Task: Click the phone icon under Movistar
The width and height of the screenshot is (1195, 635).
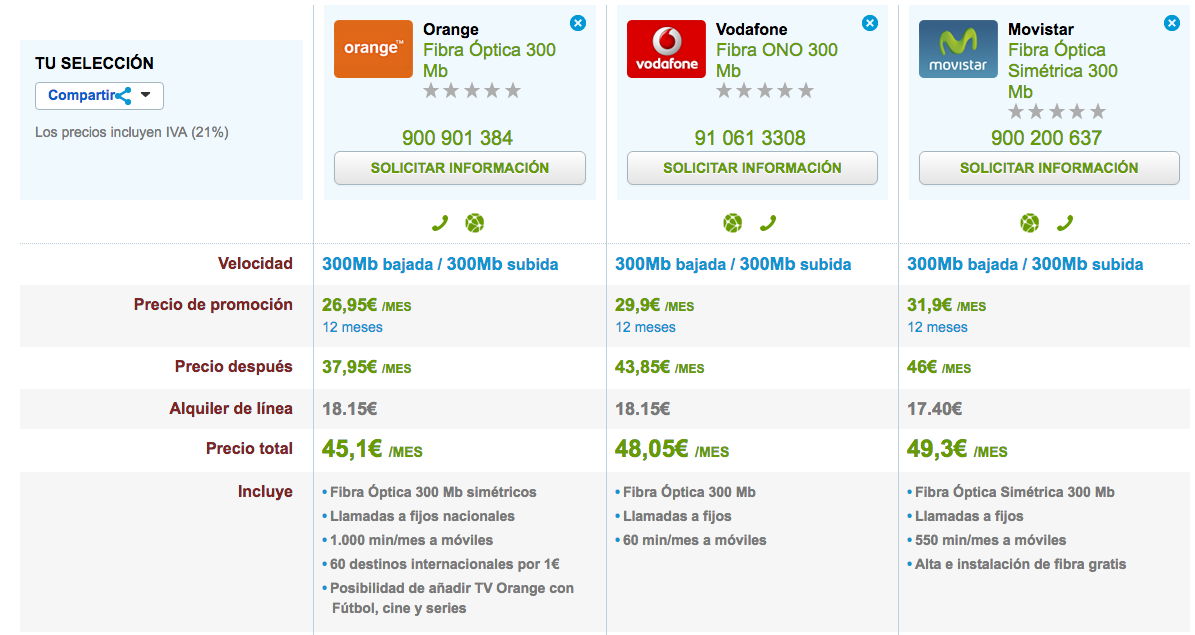Action: (x=1064, y=223)
